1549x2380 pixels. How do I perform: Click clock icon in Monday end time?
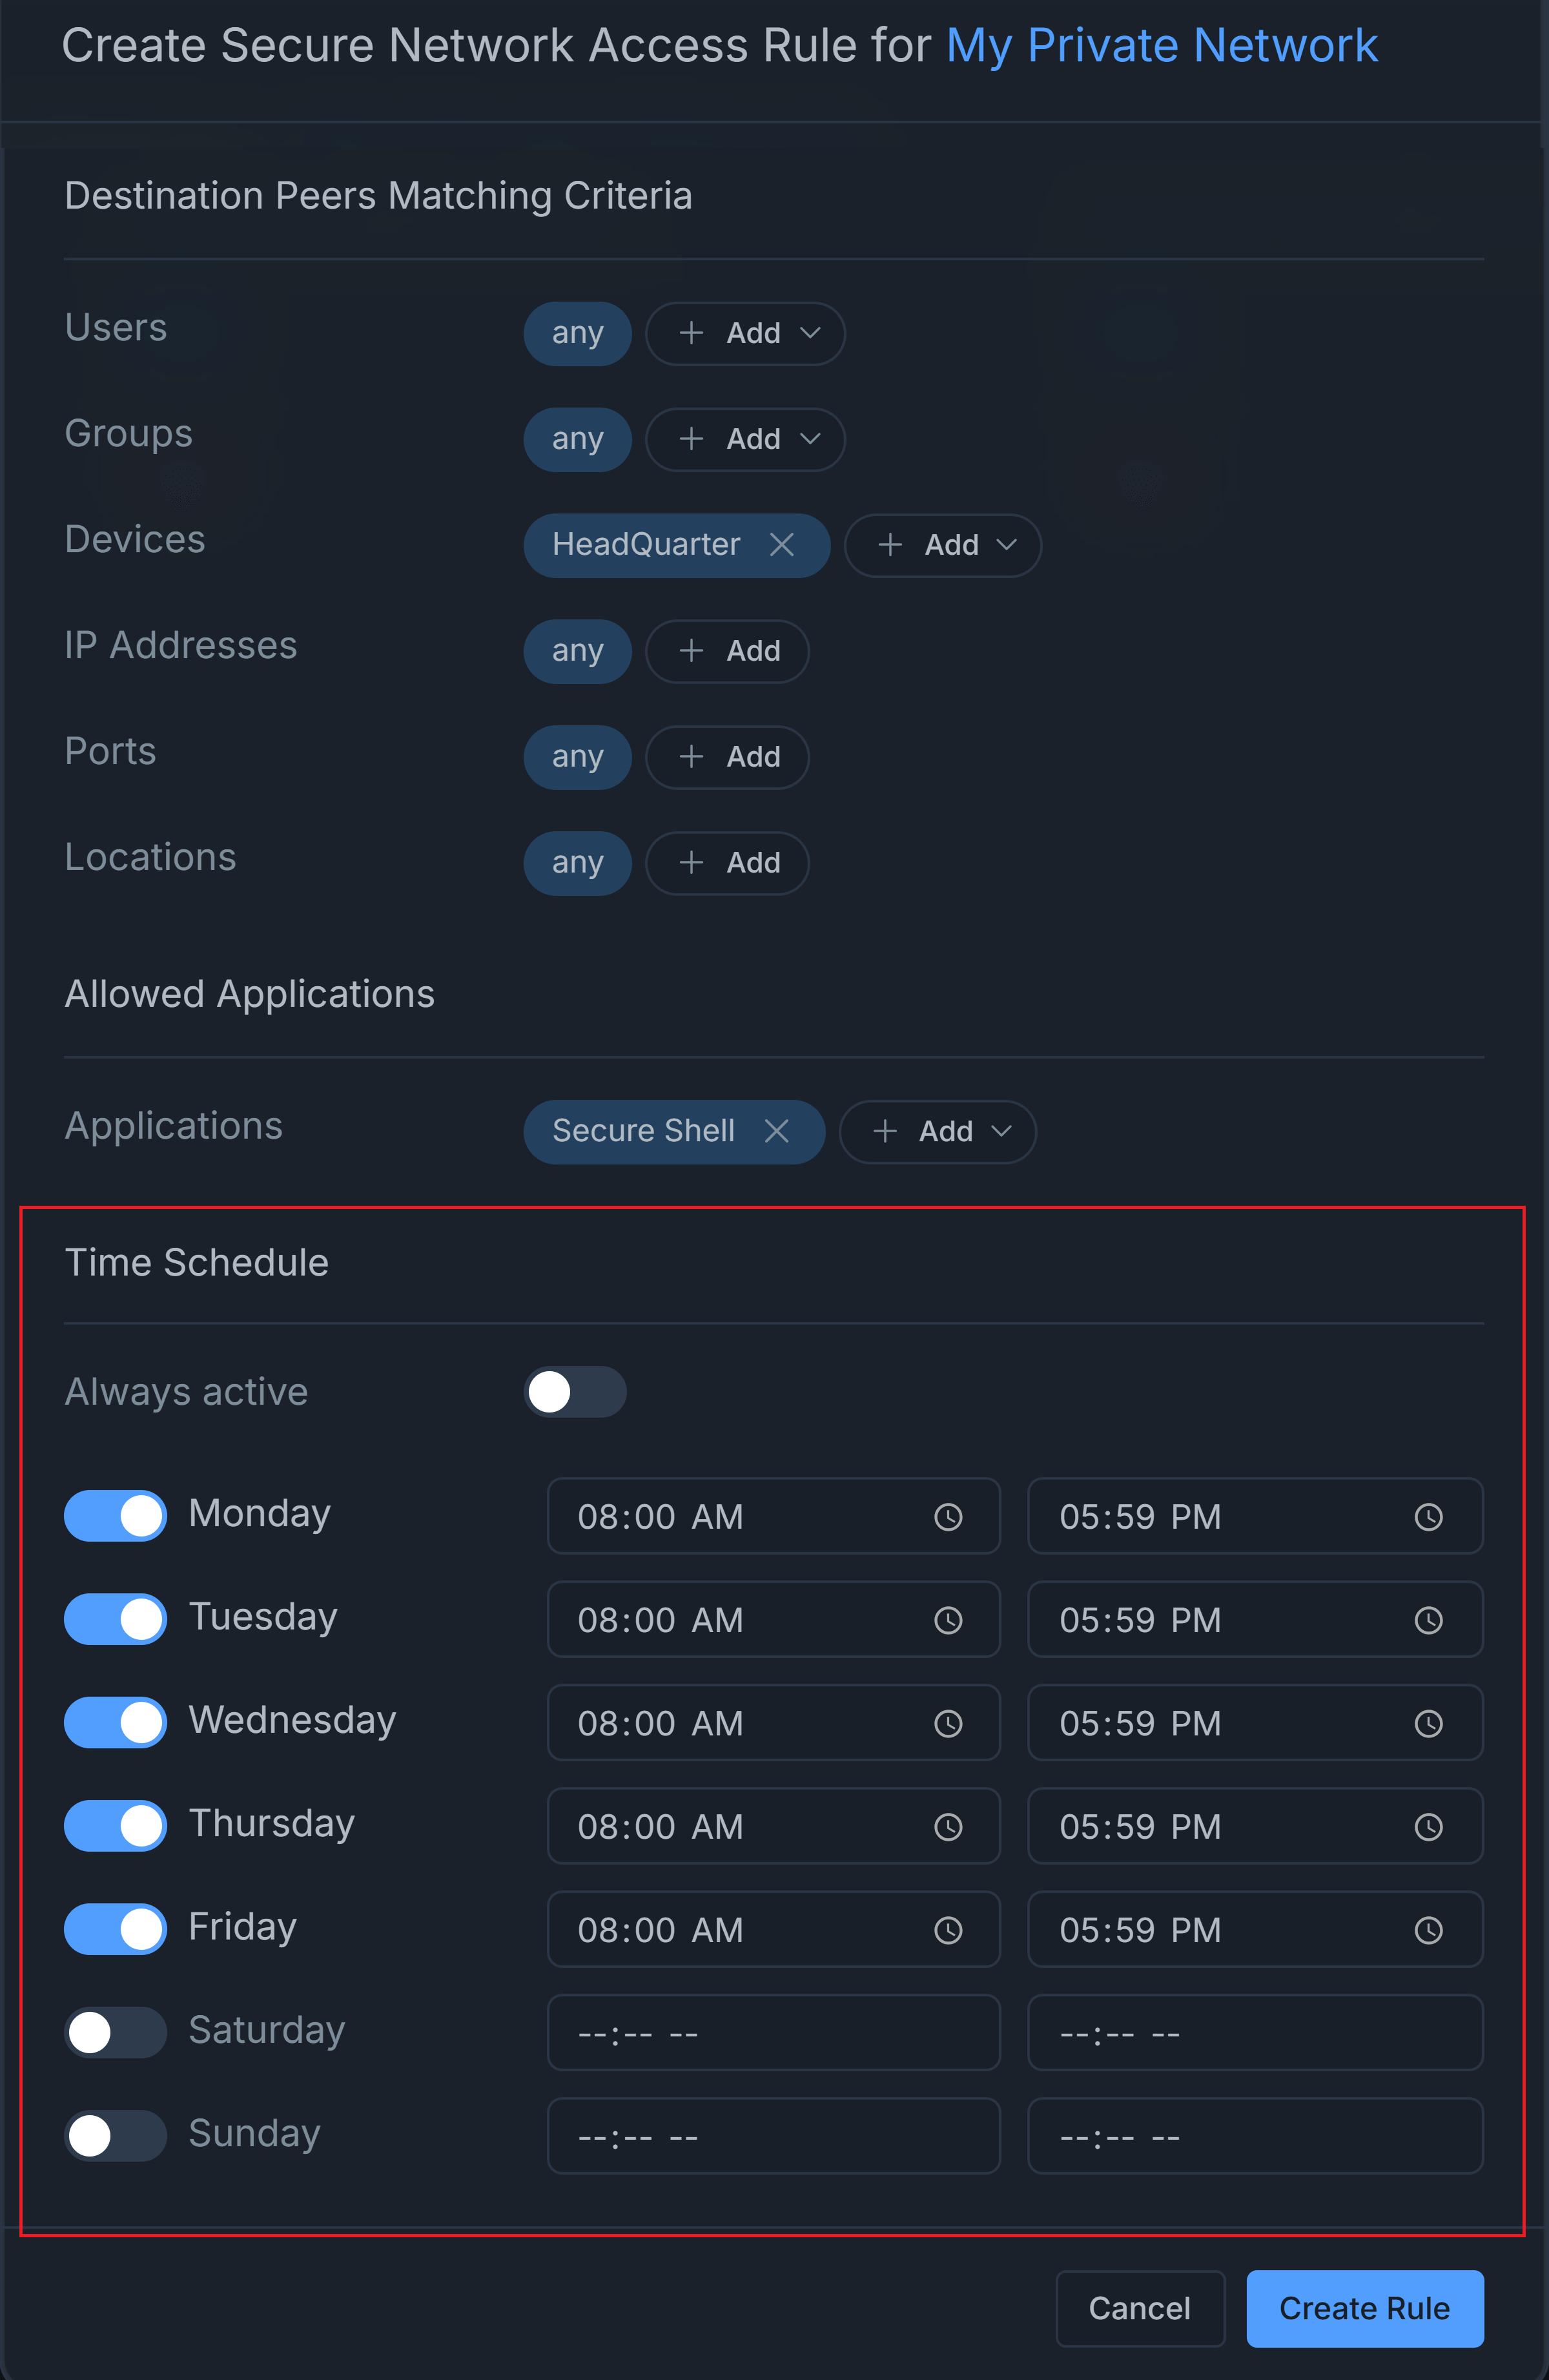coord(1428,1517)
